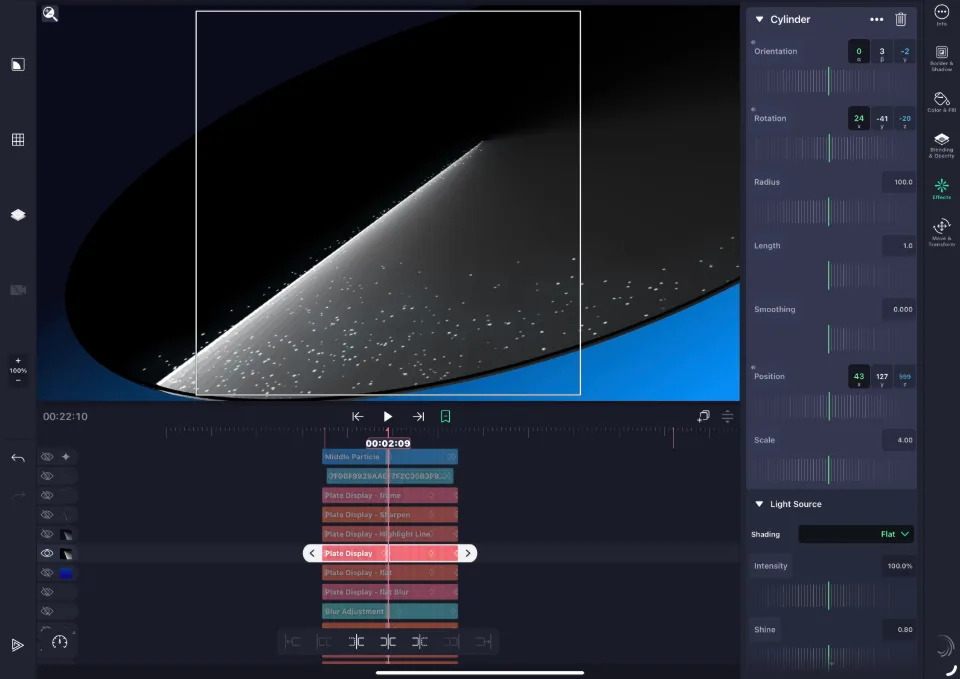Toggle visibility of Middle Particle layer
This screenshot has width=960, height=679.
point(47,457)
